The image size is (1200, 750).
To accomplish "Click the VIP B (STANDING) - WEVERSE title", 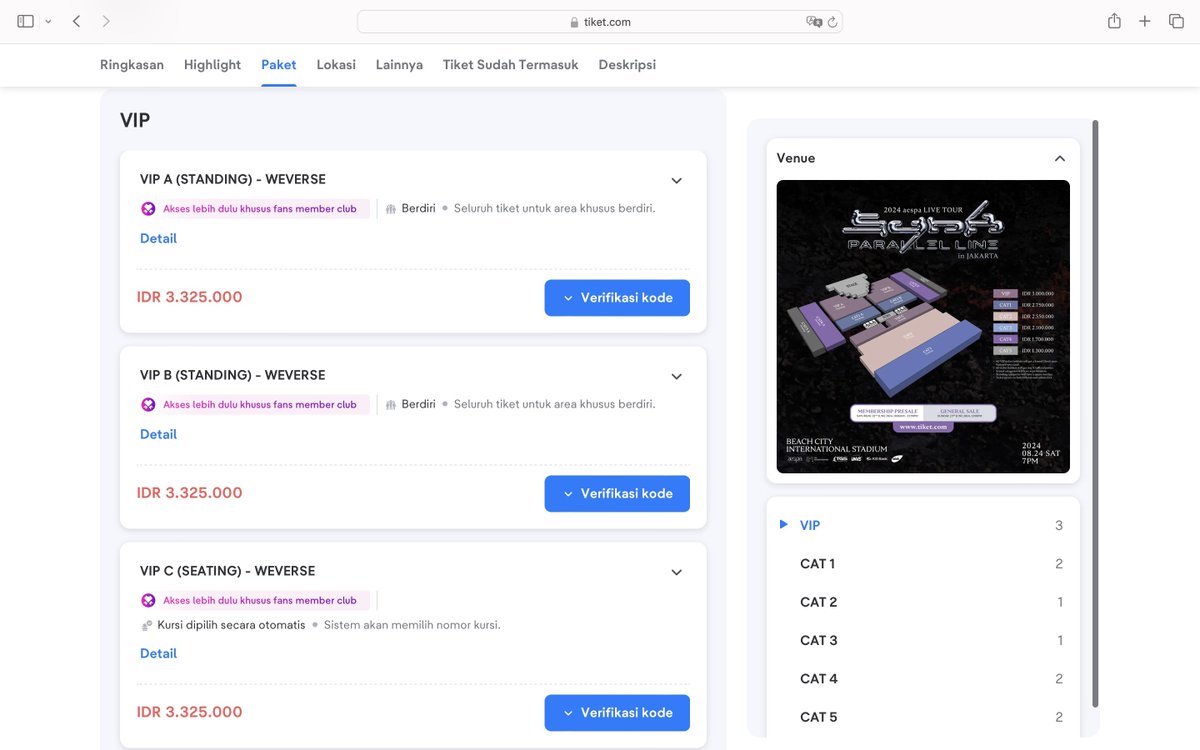I will click(x=233, y=375).
